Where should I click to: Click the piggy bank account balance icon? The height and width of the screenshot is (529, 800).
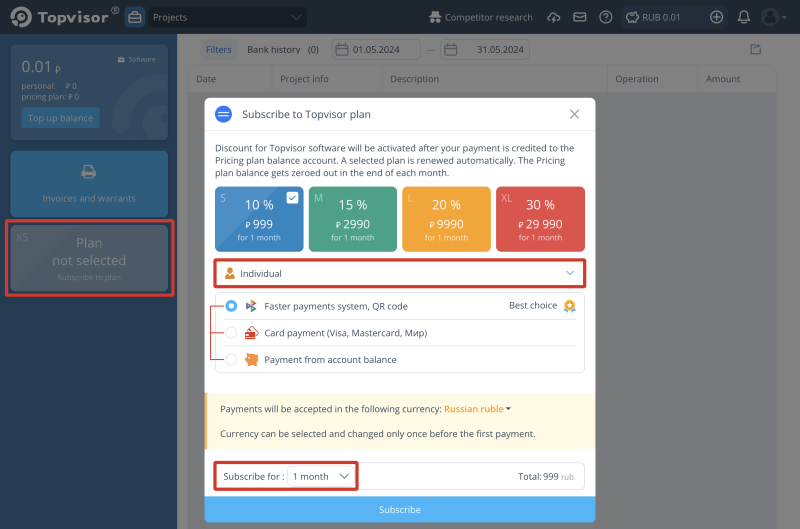[x=251, y=359]
